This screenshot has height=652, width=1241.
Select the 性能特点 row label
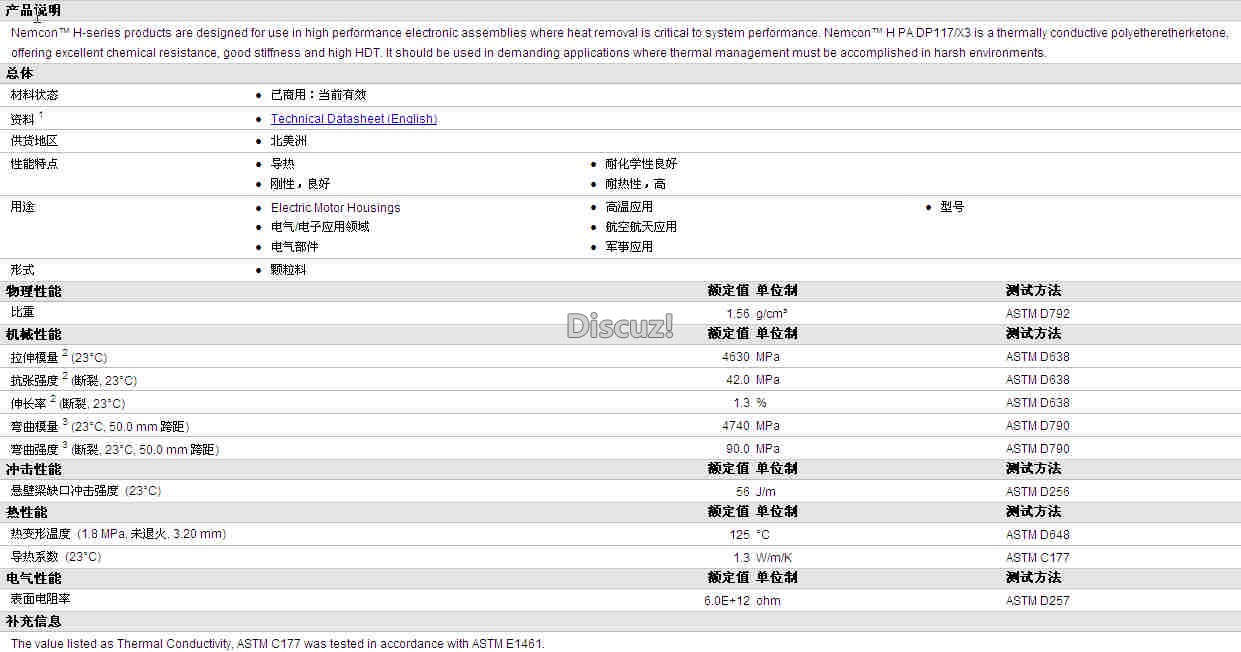click(34, 164)
